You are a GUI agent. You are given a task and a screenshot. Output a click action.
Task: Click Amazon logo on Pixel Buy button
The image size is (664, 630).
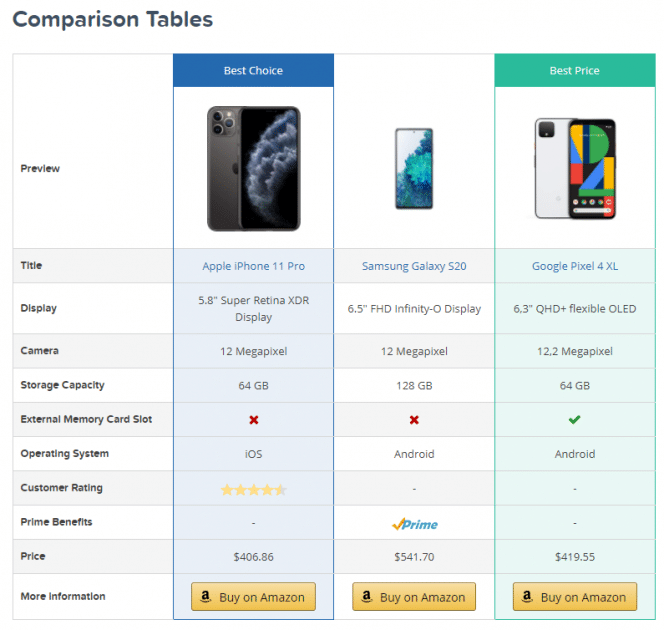pos(527,596)
